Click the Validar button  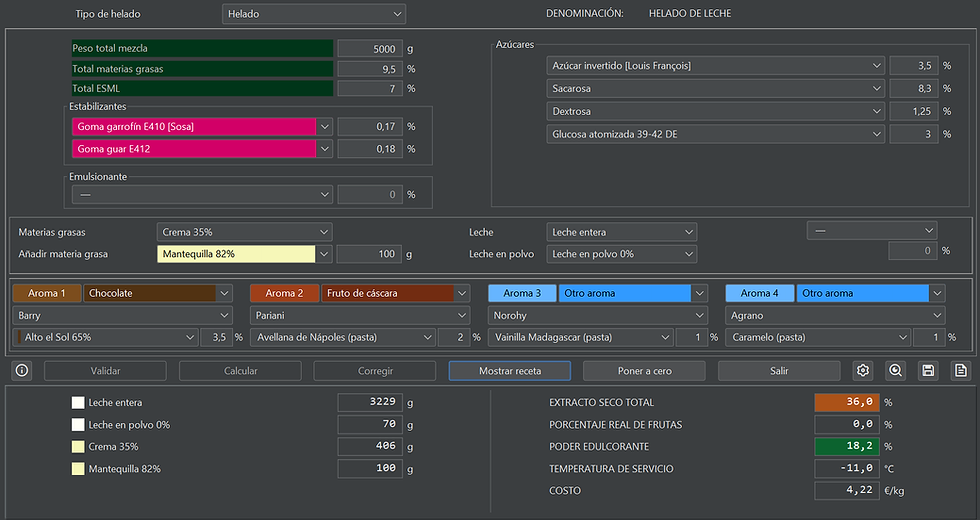pyautogui.click(x=105, y=371)
